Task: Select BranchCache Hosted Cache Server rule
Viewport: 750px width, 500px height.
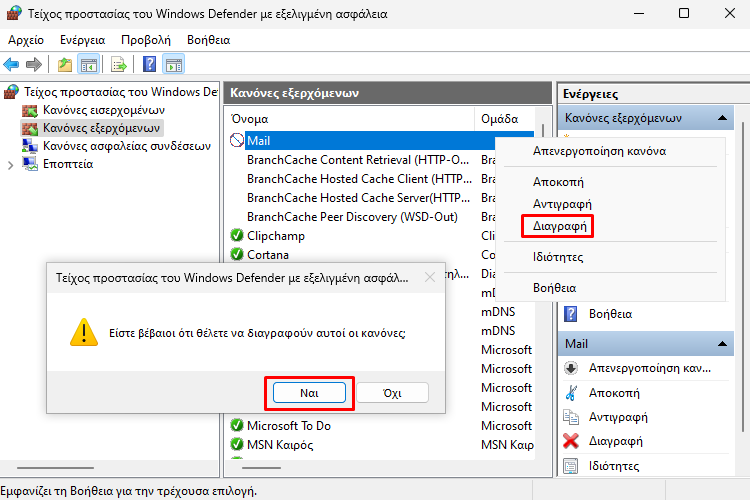Action: [x=358, y=198]
